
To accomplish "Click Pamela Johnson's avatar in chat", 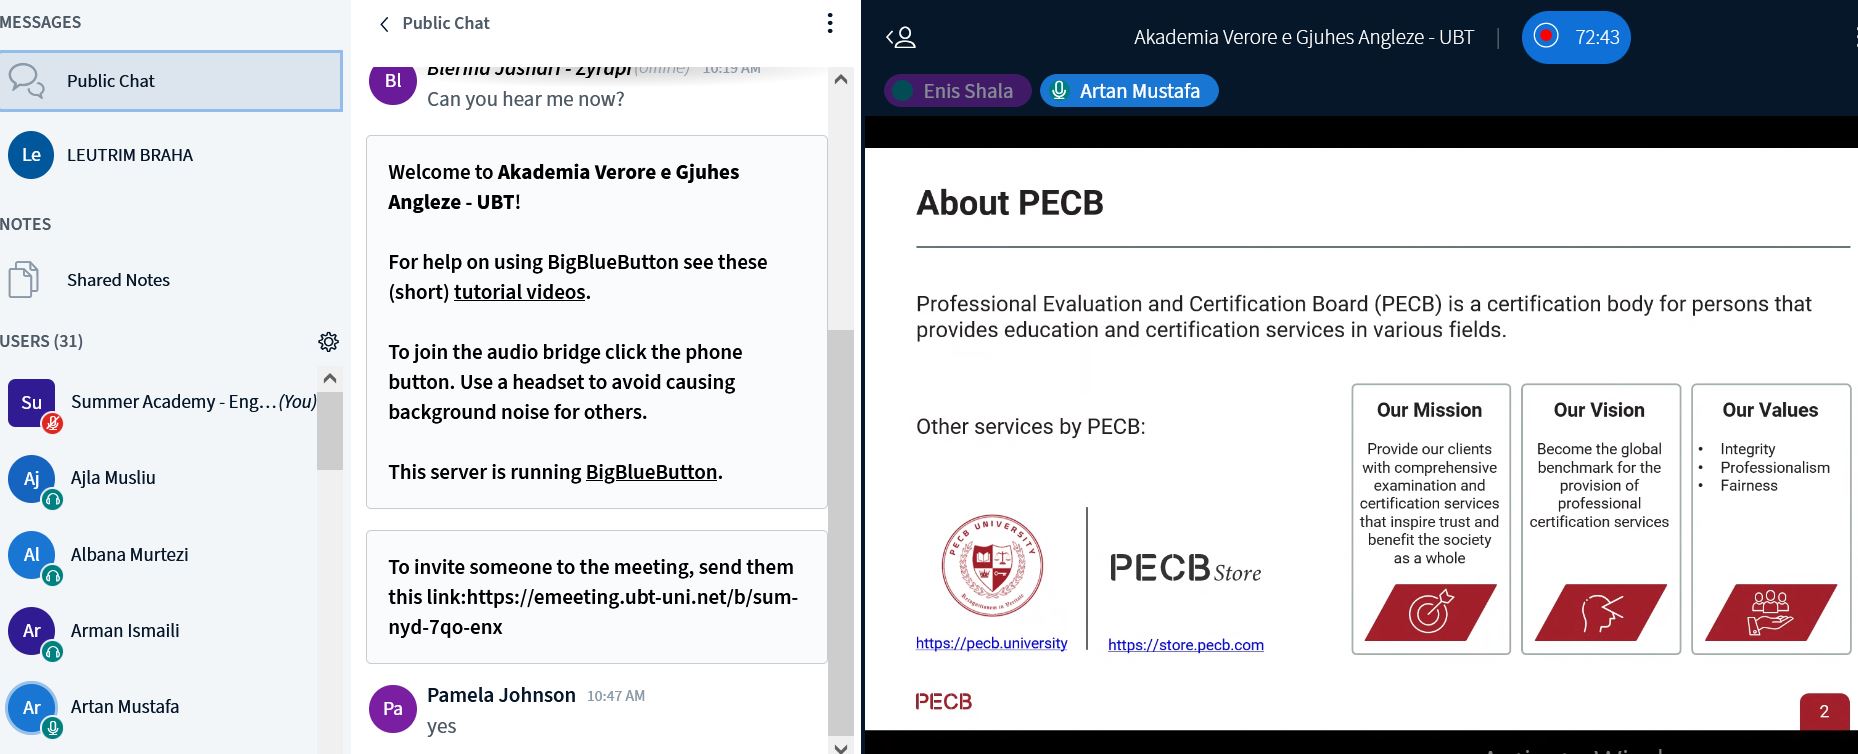I will click(393, 709).
